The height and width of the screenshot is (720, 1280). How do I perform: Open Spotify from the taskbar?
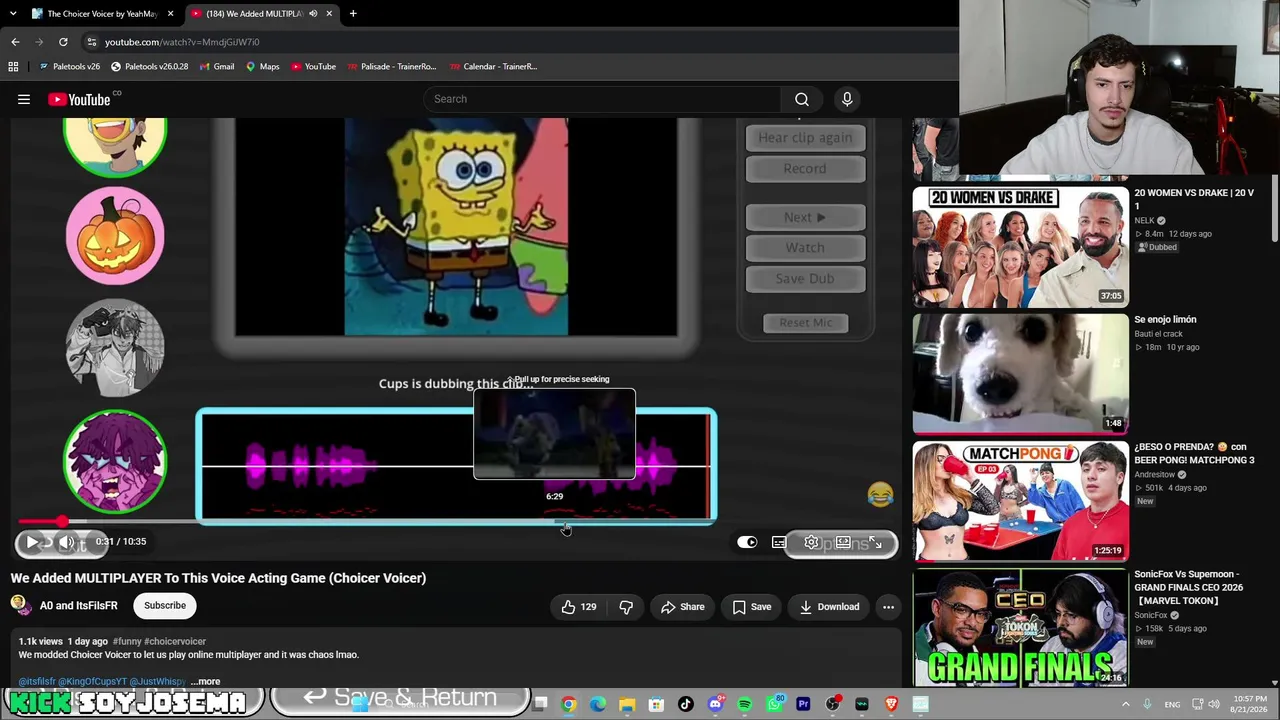744,704
